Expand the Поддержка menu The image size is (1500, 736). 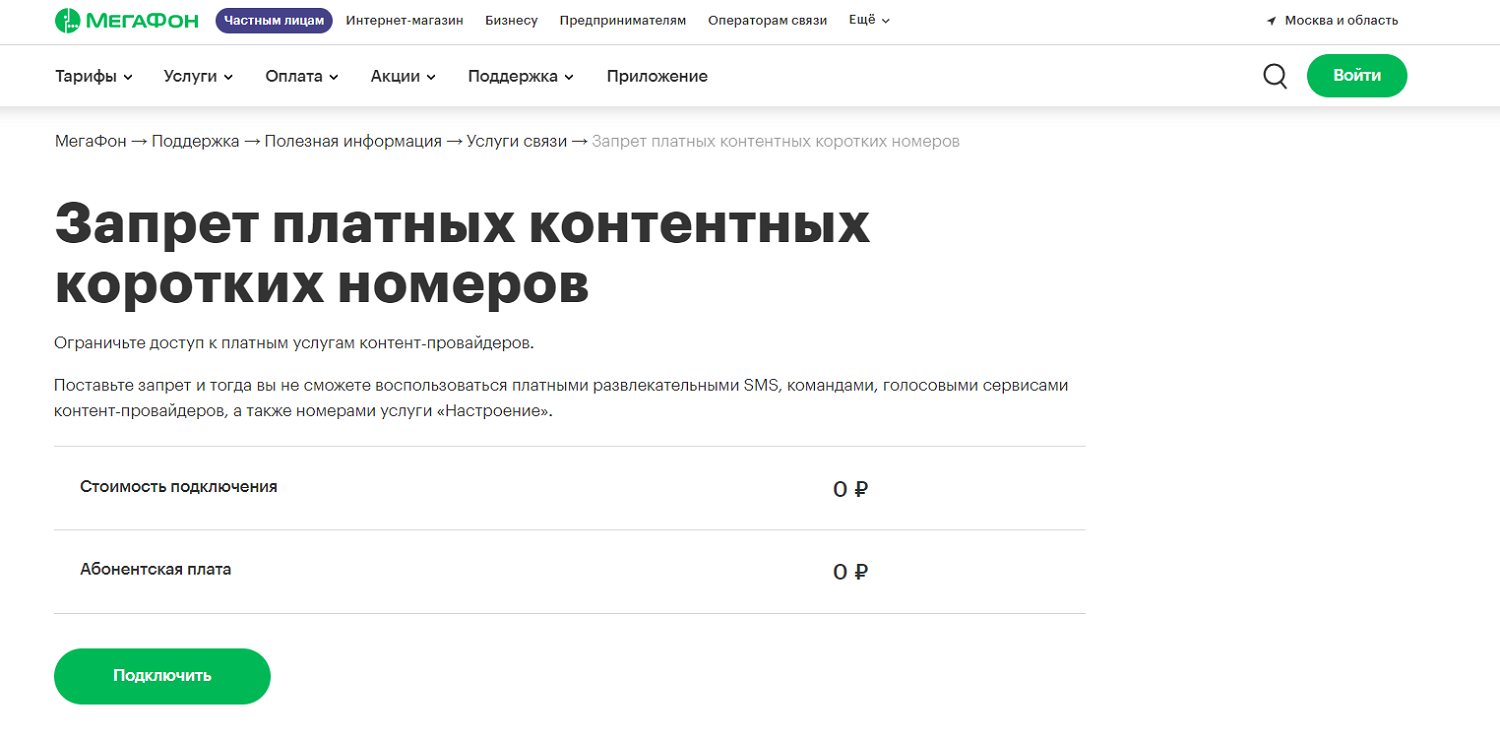(x=521, y=76)
